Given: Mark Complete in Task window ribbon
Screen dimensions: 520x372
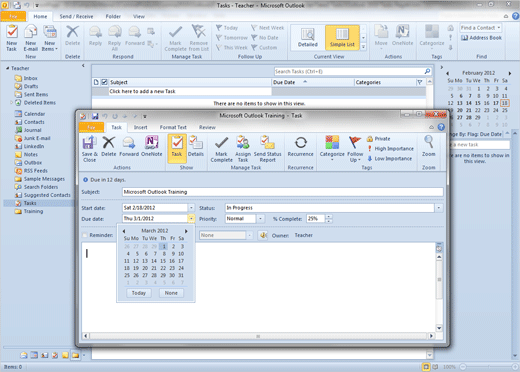Looking at the screenshot, I should coord(221,149).
